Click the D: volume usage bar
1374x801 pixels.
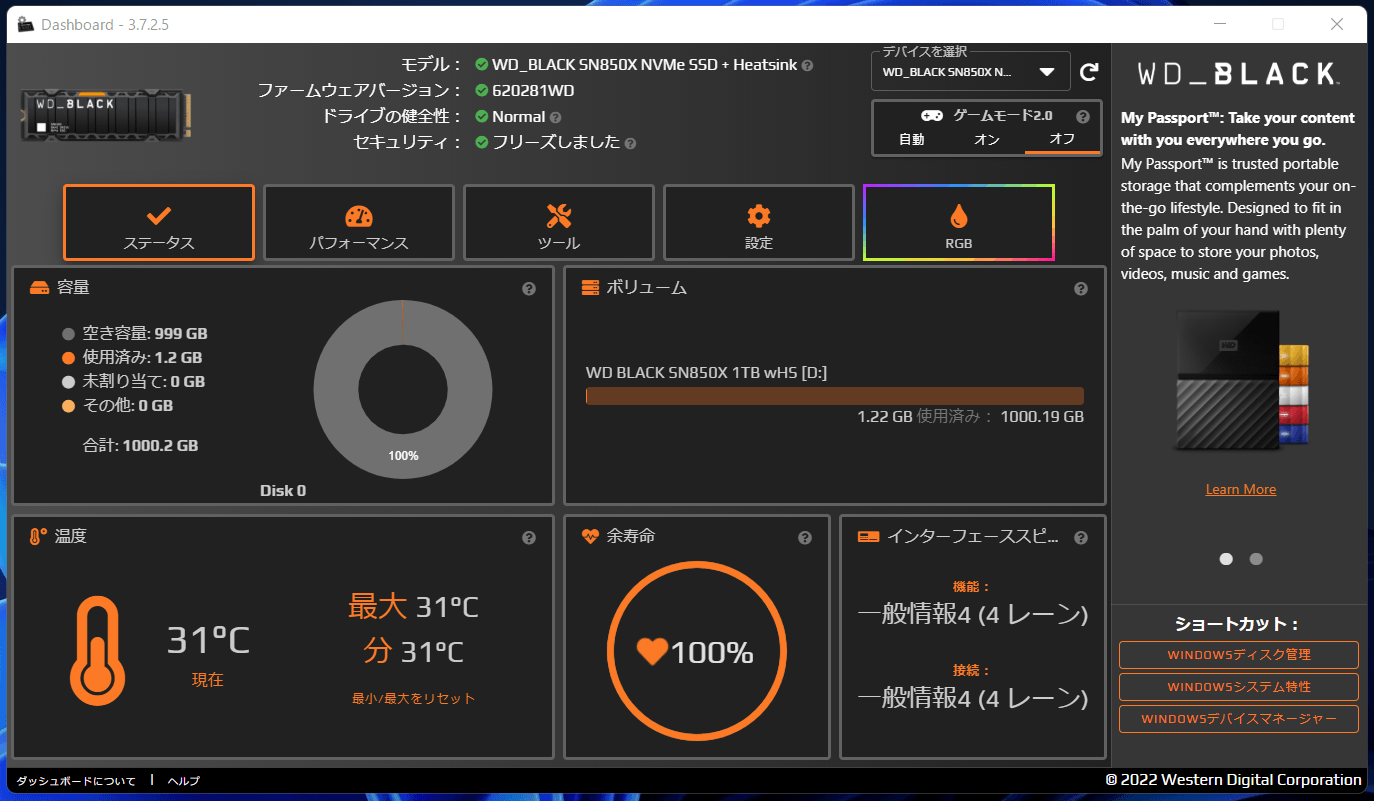[x=835, y=396]
